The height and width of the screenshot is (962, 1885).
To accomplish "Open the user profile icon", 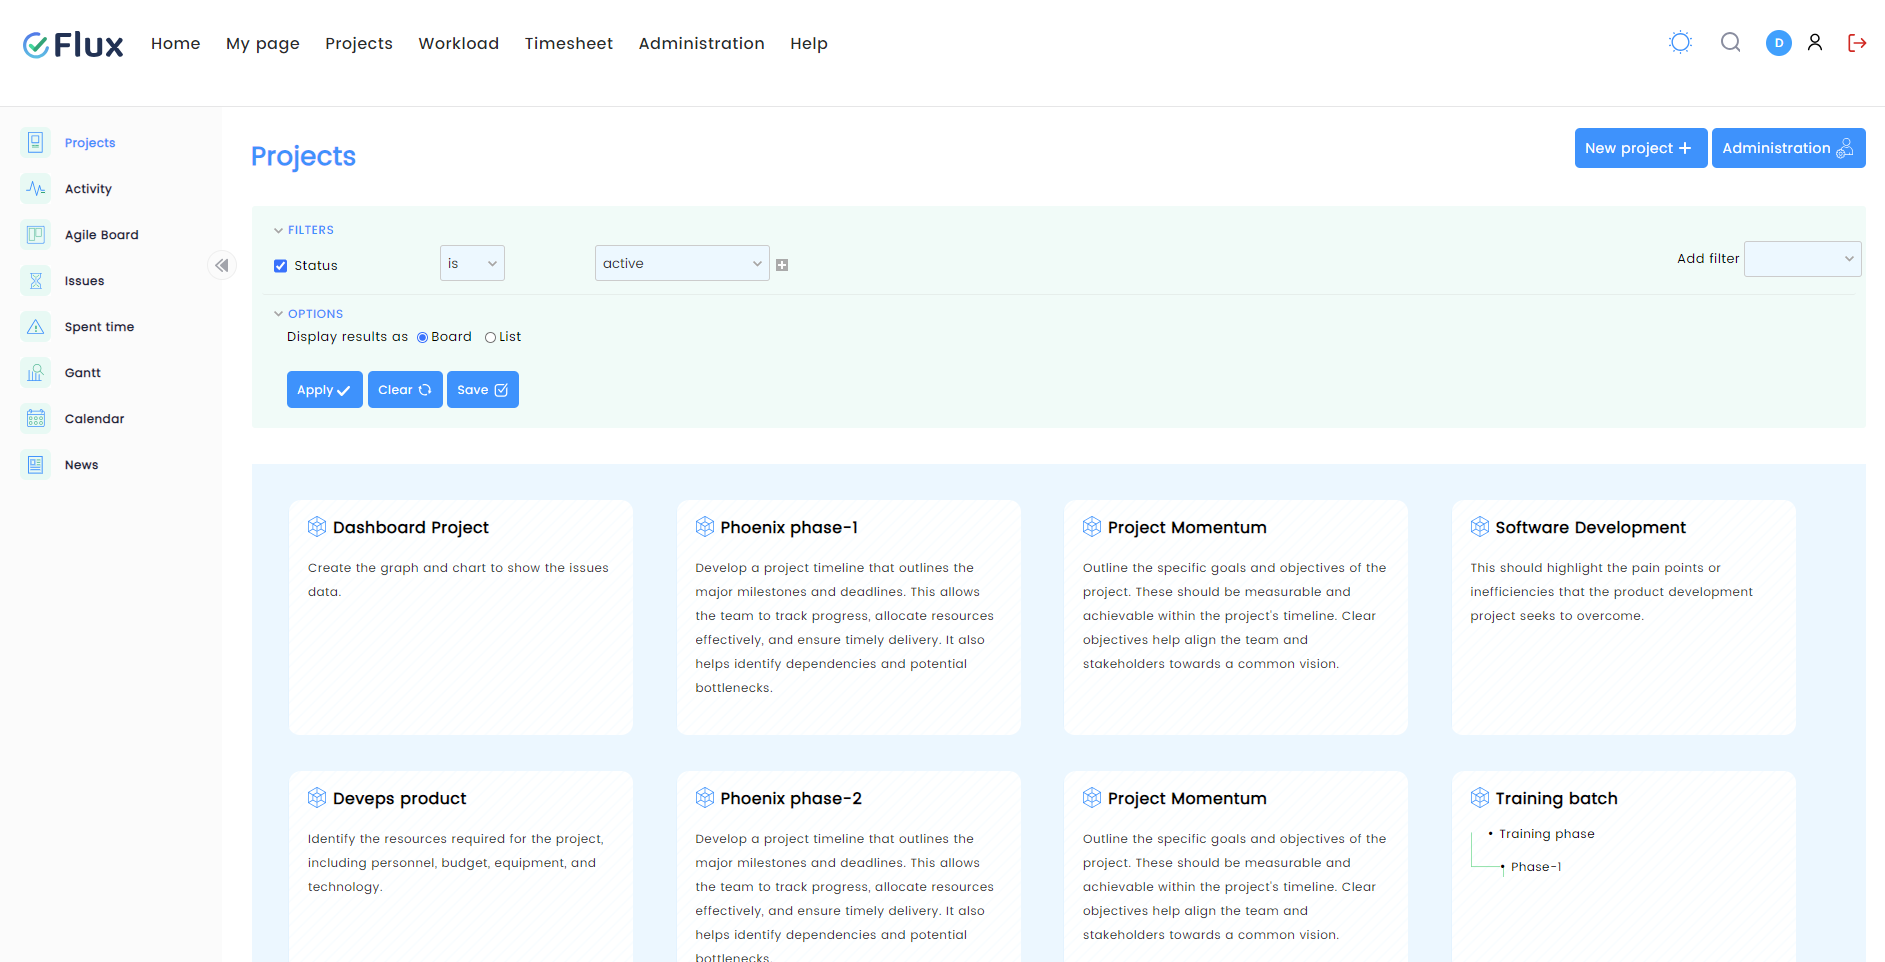I will (x=1815, y=43).
